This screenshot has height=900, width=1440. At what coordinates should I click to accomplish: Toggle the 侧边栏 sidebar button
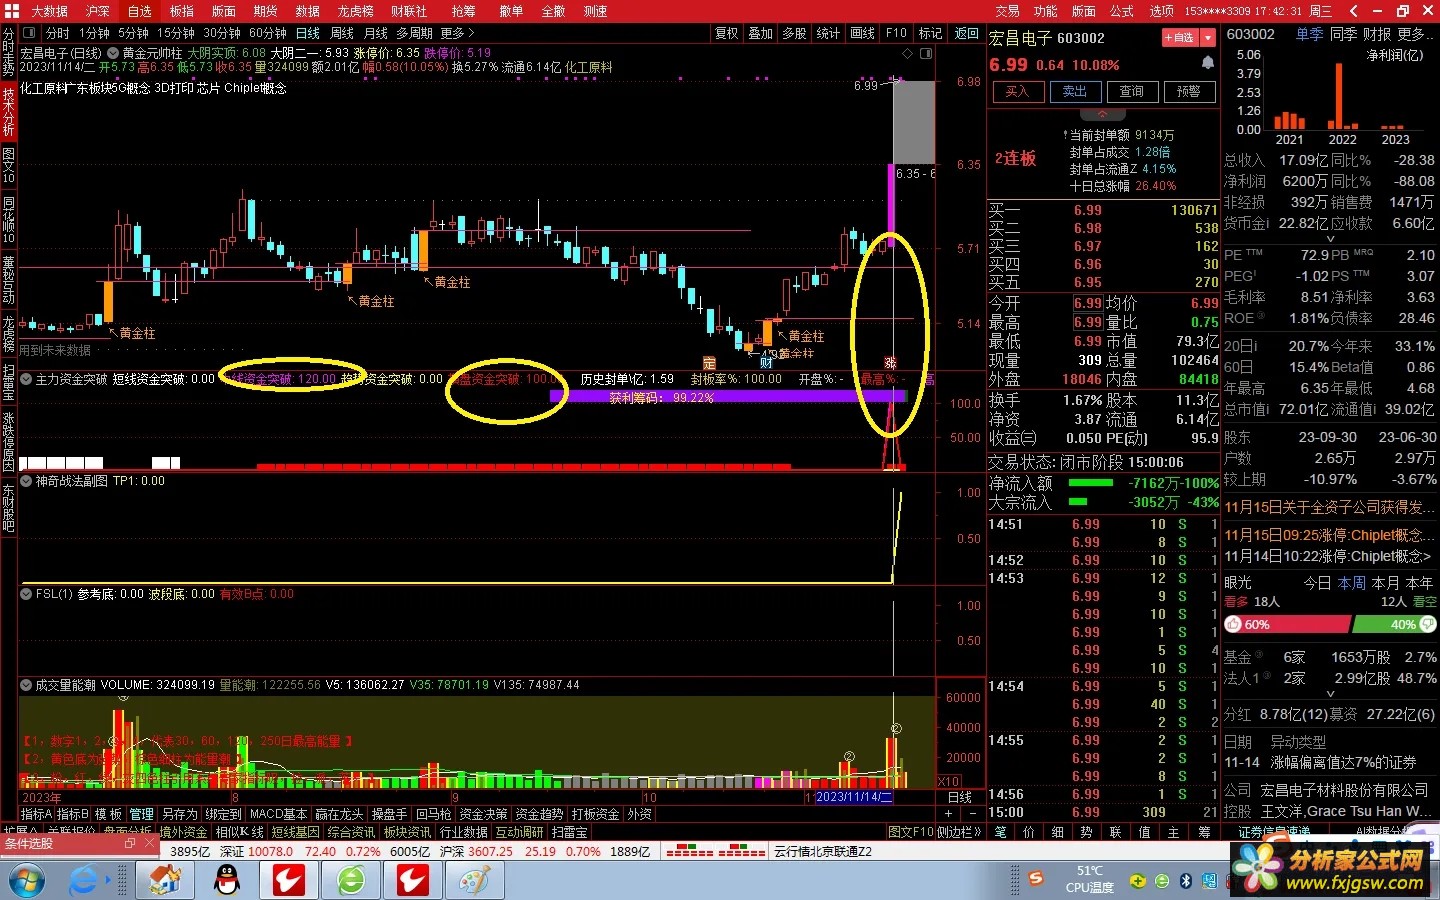pyautogui.click(x=959, y=832)
